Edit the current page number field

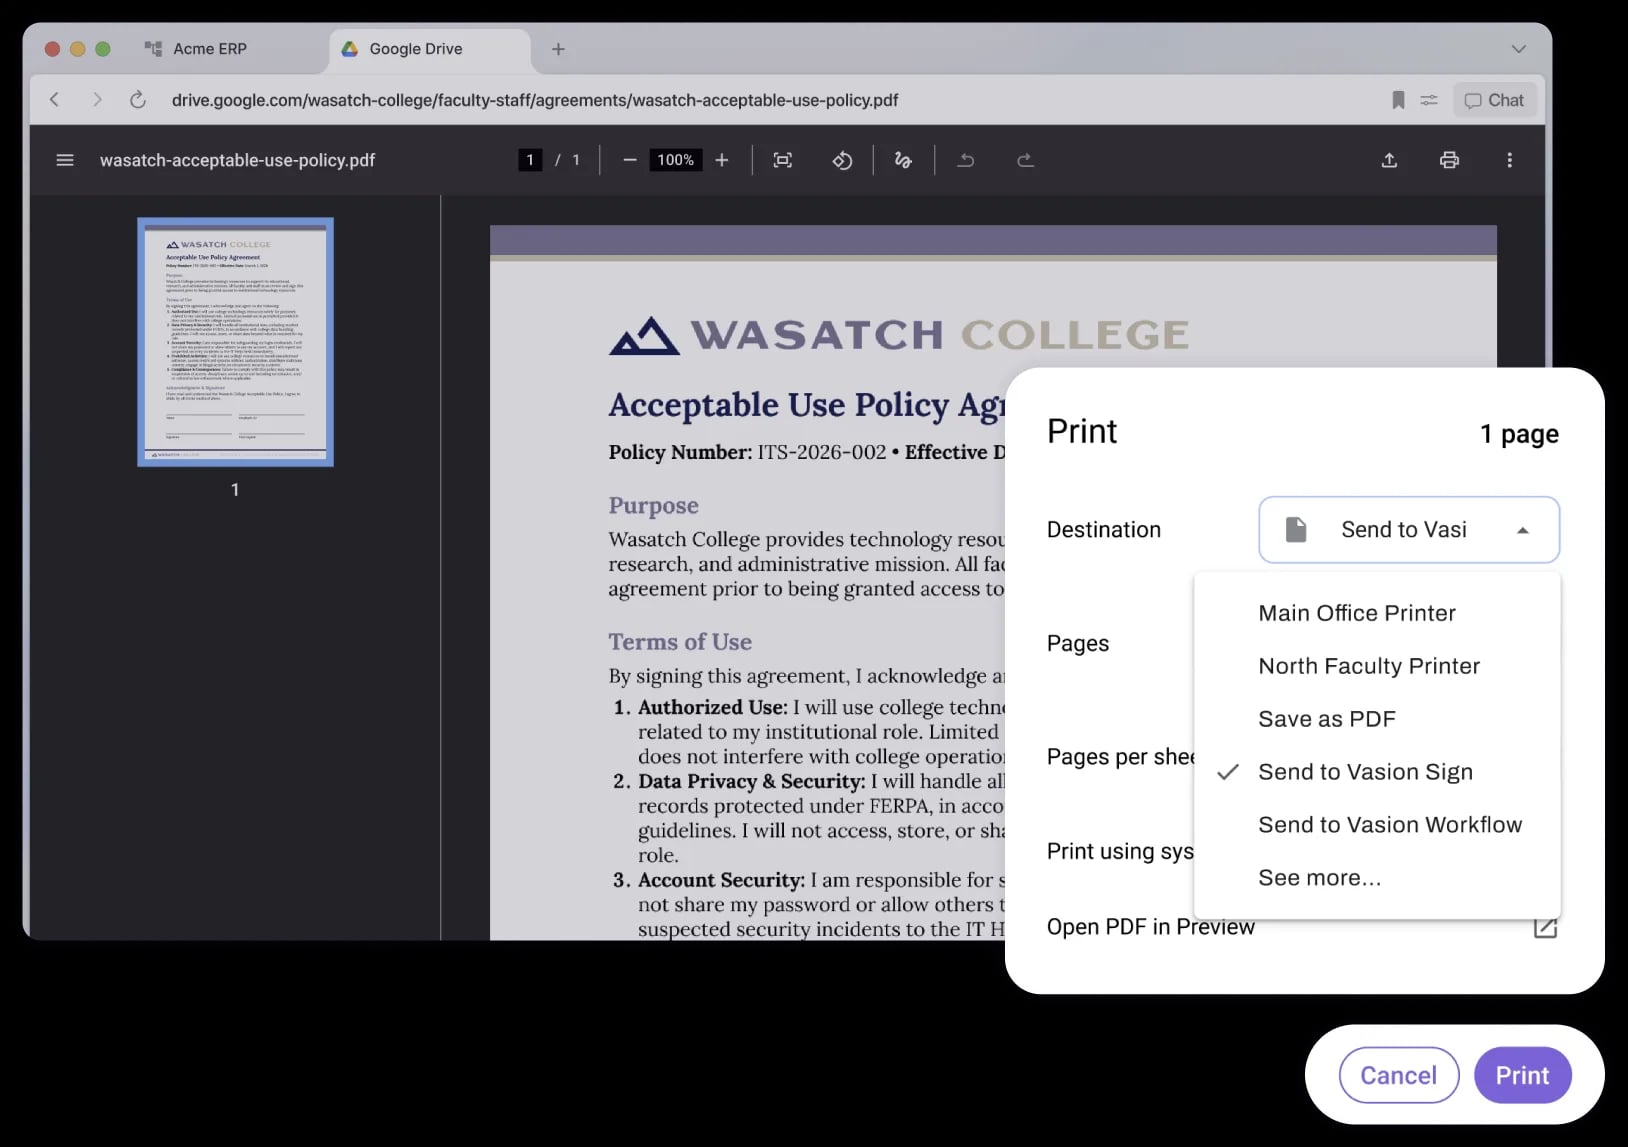[530, 160]
